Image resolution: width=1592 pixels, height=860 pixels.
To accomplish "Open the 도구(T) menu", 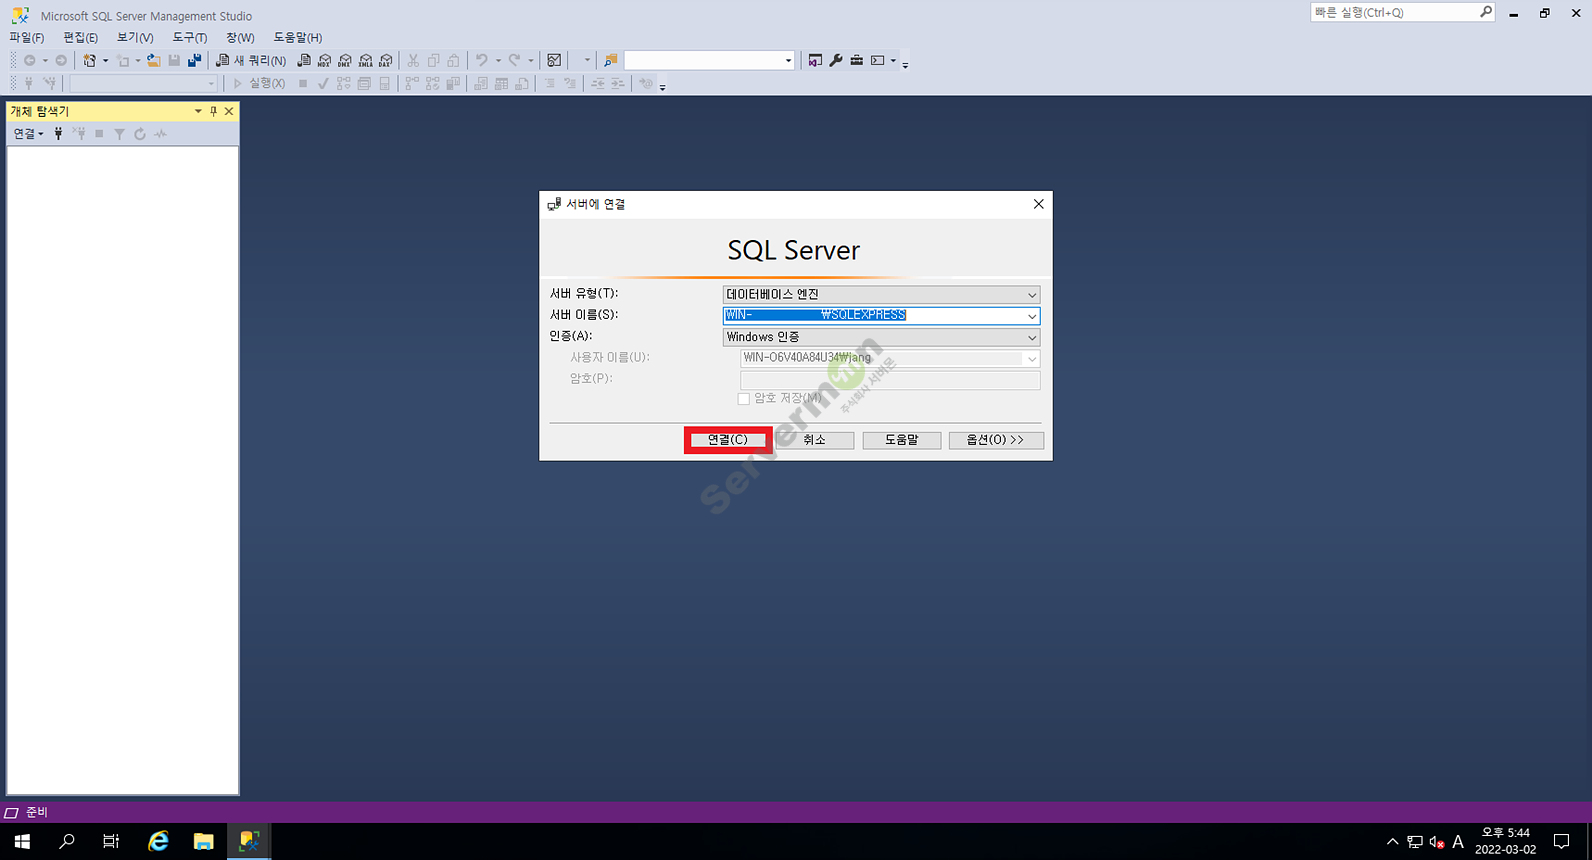I will (x=190, y=37).
